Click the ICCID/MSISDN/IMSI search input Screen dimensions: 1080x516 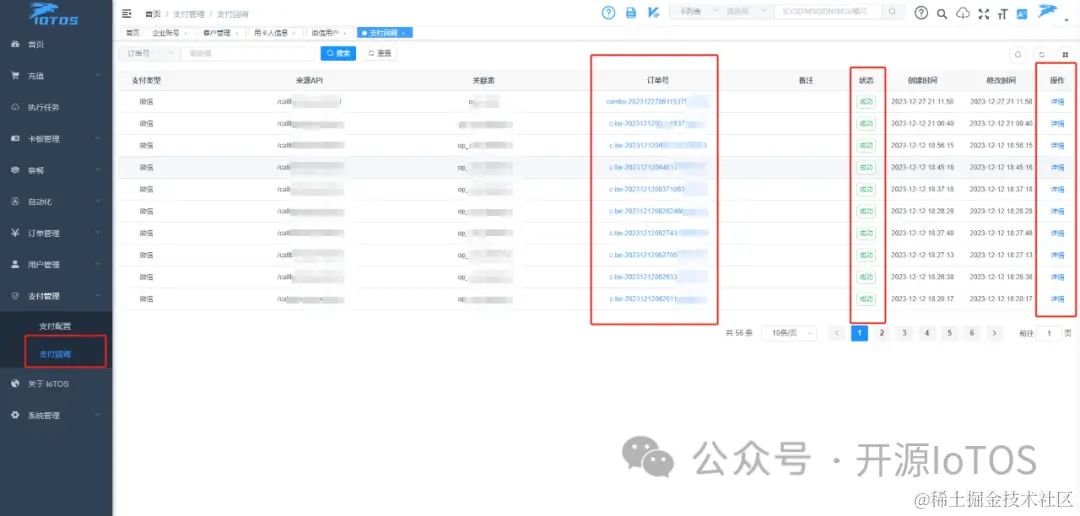[828, 12]
